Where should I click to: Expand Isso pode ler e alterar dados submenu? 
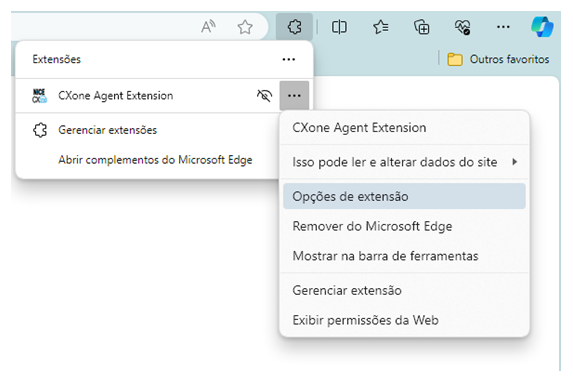pyautogui.click(x=404, y=162)
